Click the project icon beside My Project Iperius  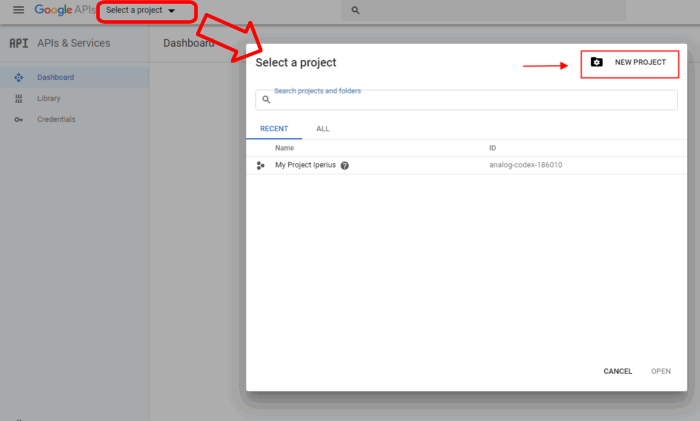coord(261,165)
